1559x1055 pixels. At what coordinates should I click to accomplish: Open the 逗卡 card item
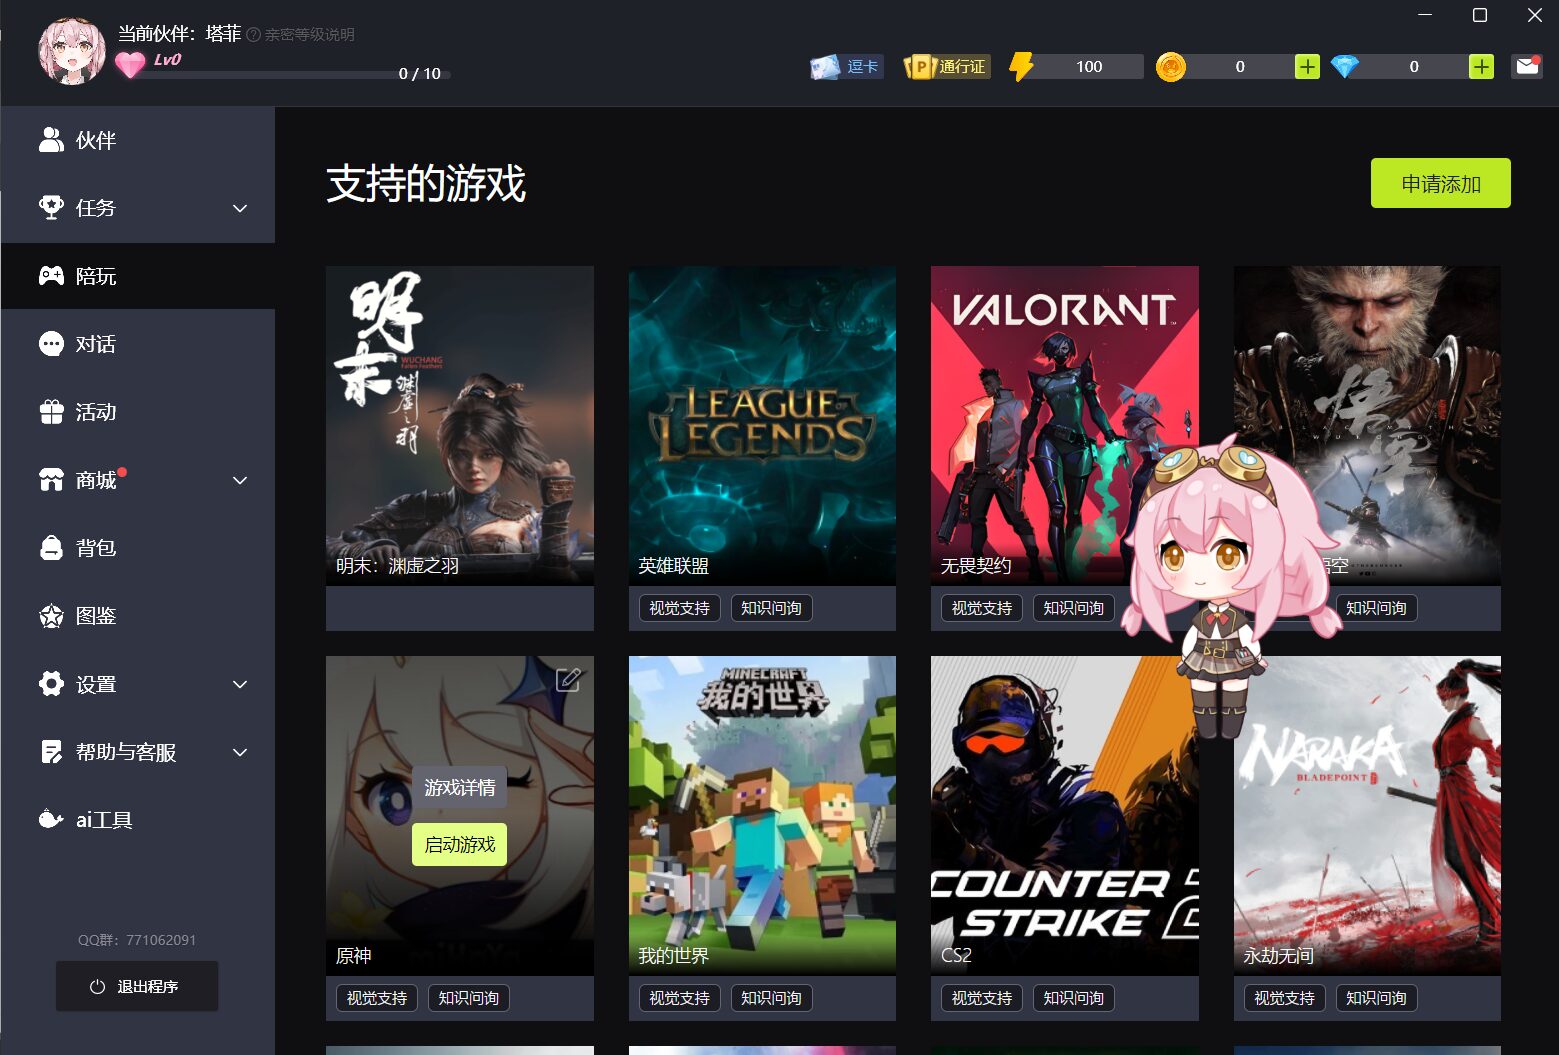point(846,67)
